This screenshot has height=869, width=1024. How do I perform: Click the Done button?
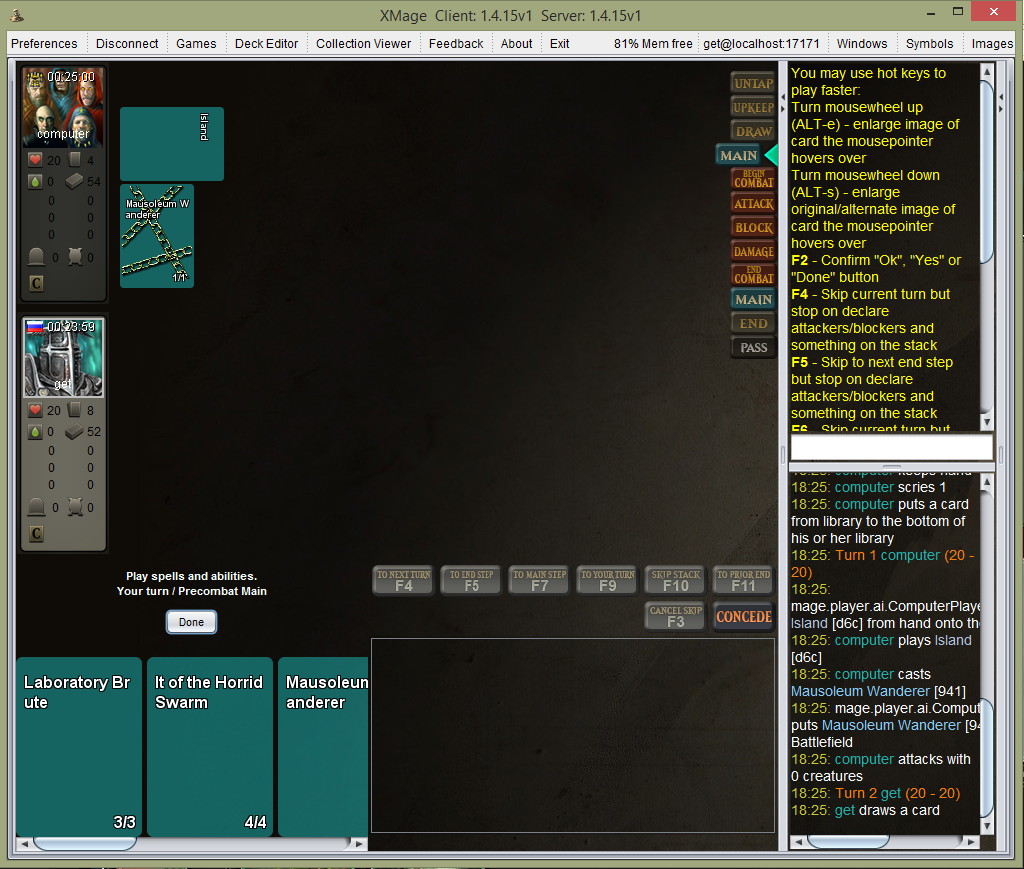tap(191, 622)
